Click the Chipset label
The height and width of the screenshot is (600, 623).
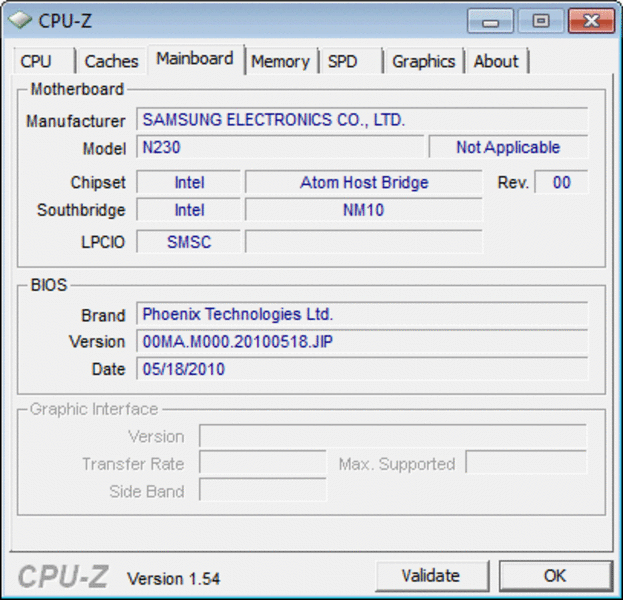98,183
